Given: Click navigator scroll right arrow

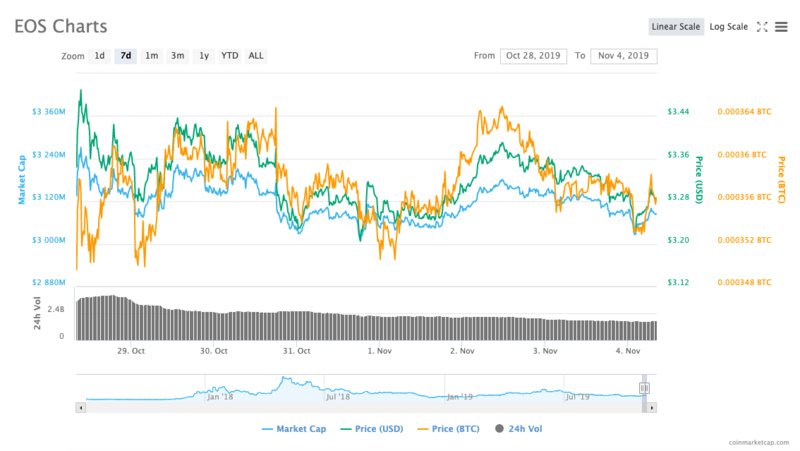Looking at the screenshot, I should click(652, 408).
